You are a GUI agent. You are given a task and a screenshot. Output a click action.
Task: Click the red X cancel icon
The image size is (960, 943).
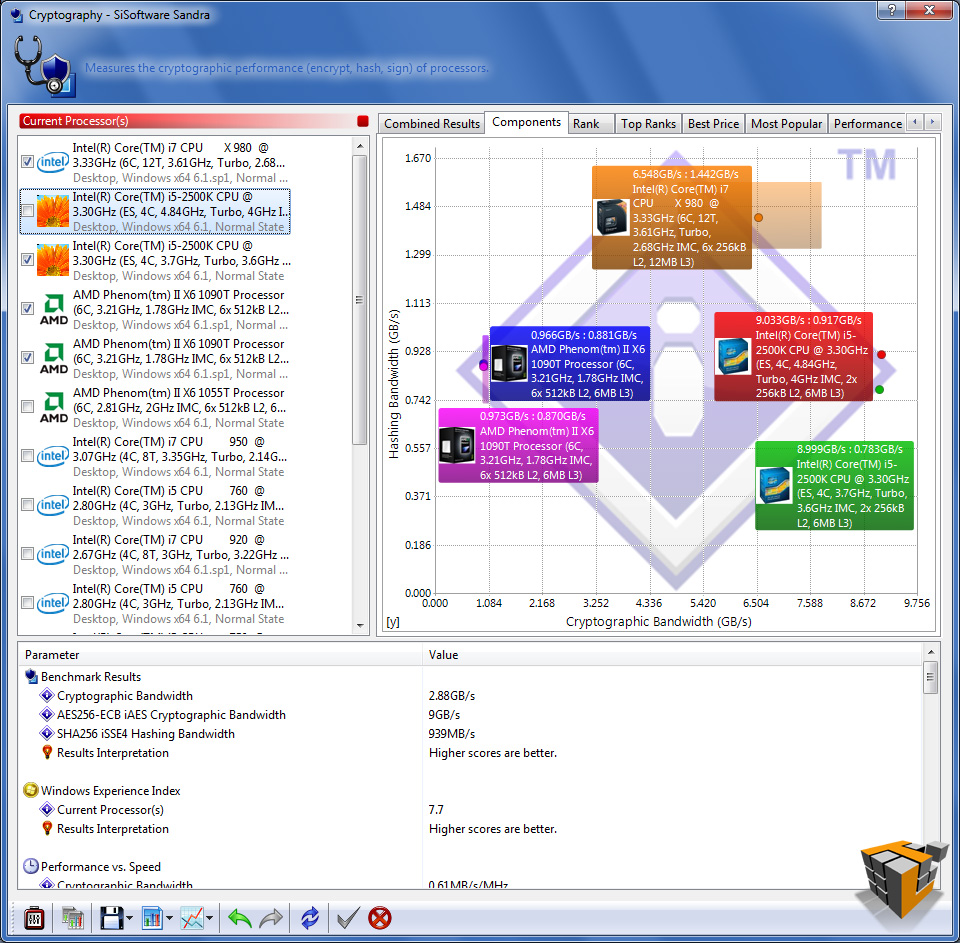380,918
